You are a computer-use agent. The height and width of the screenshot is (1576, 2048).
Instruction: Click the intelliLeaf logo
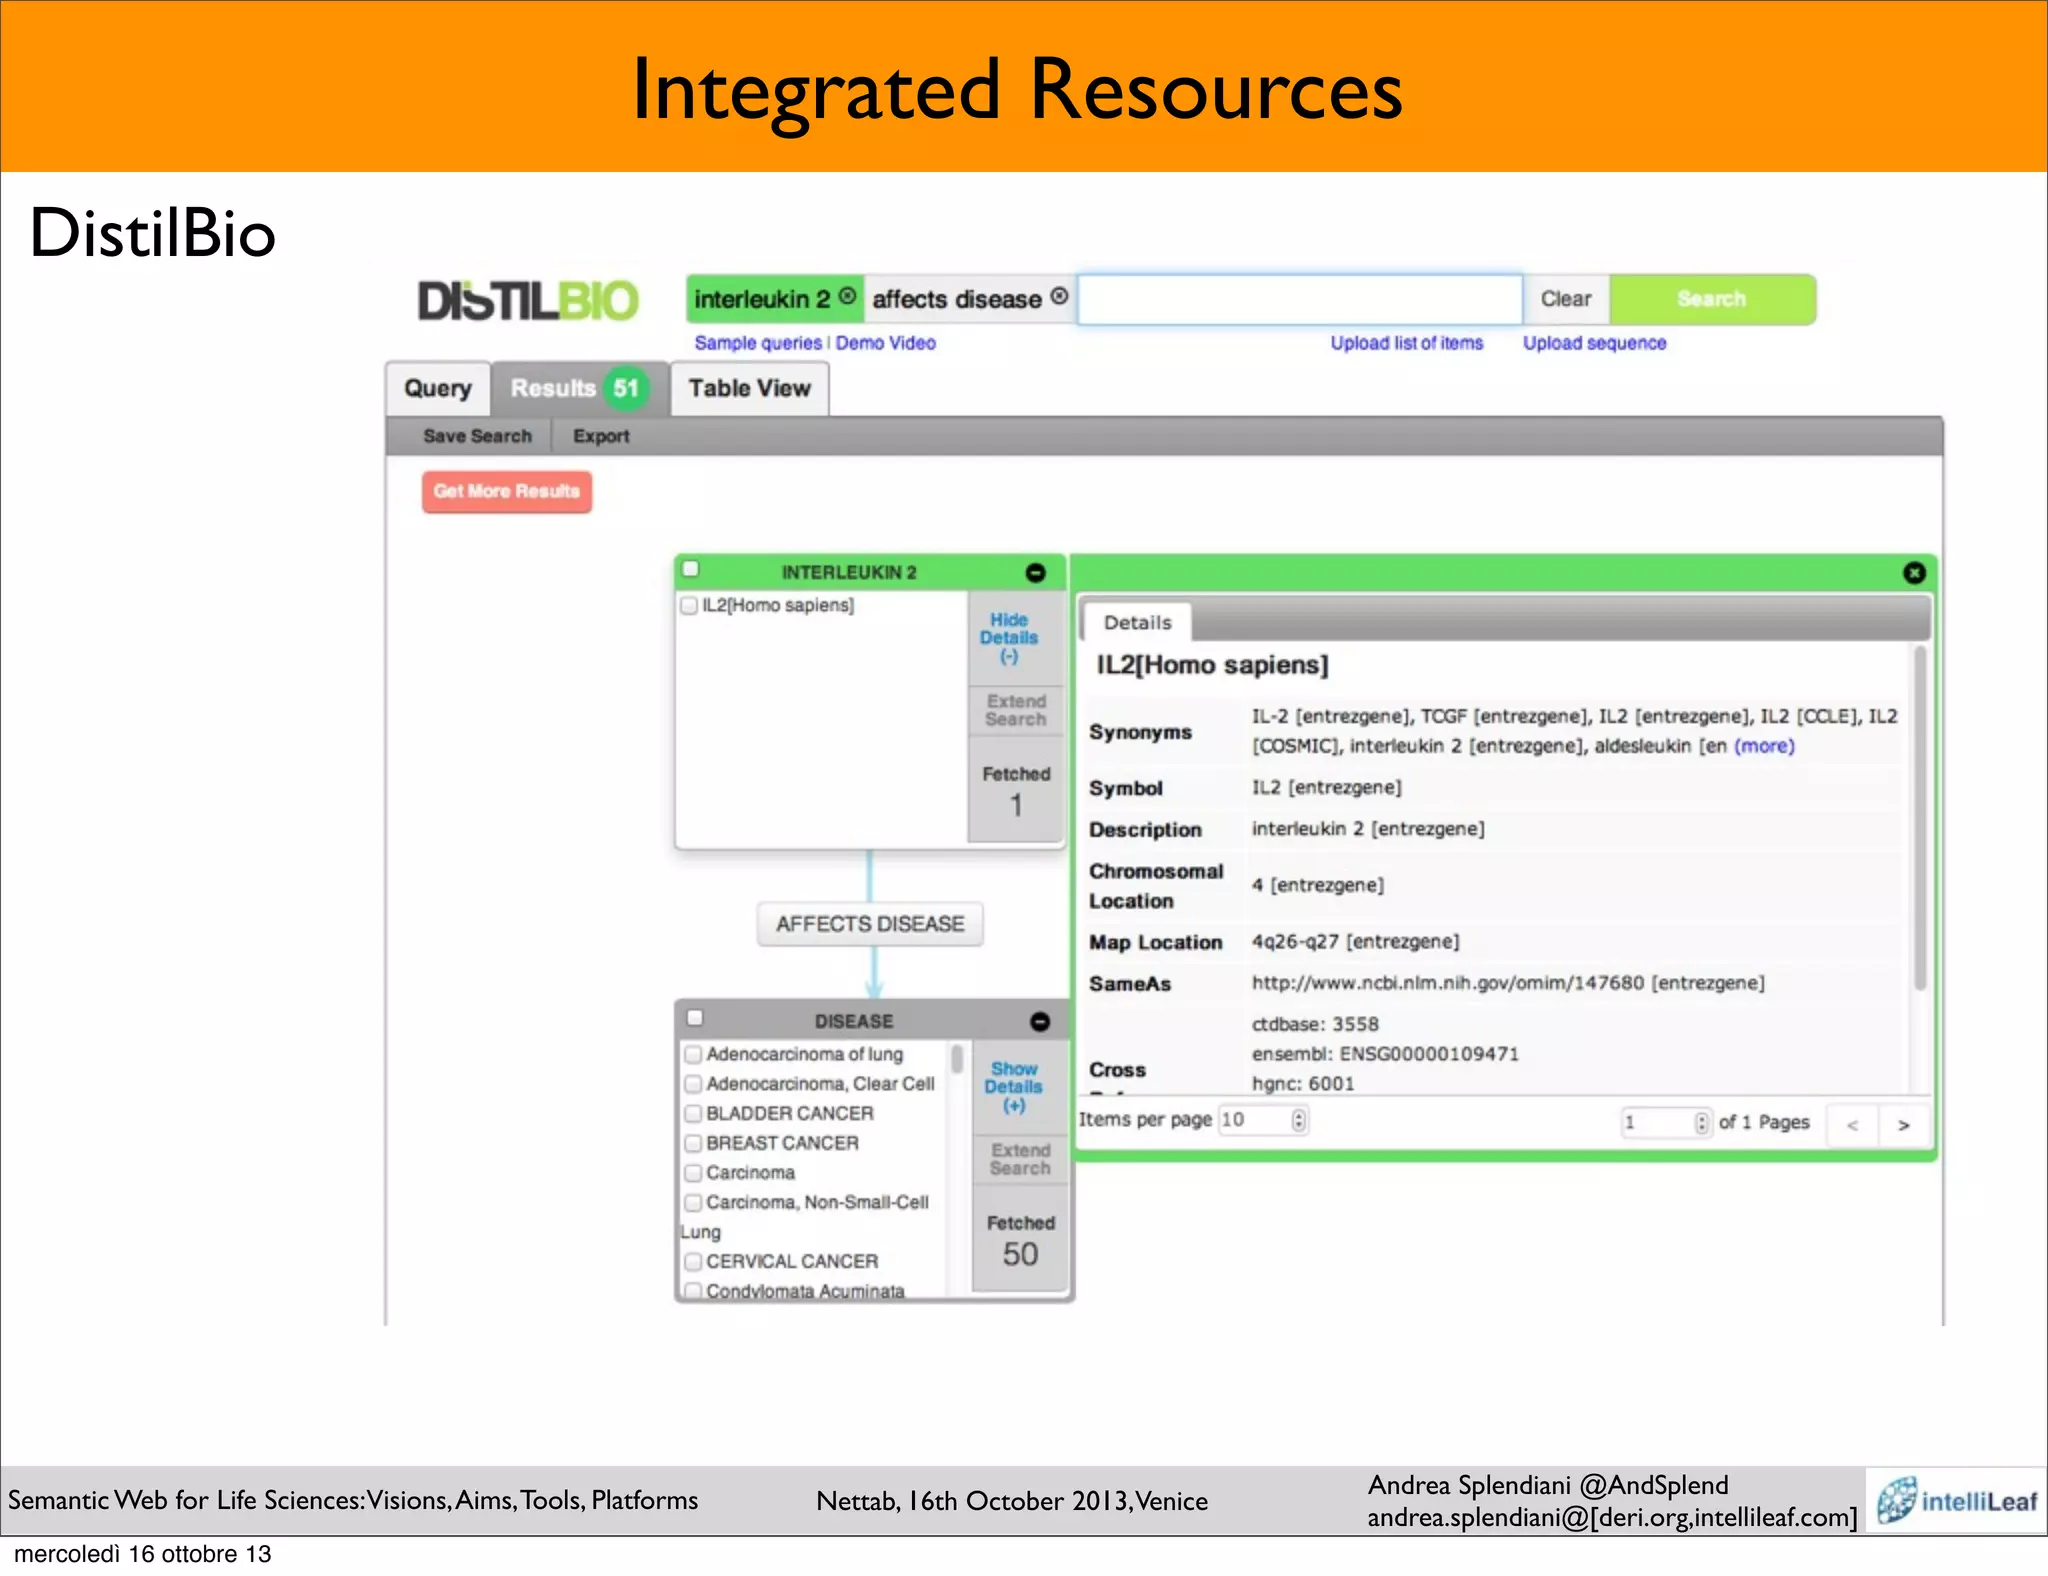[1956, 1500]
